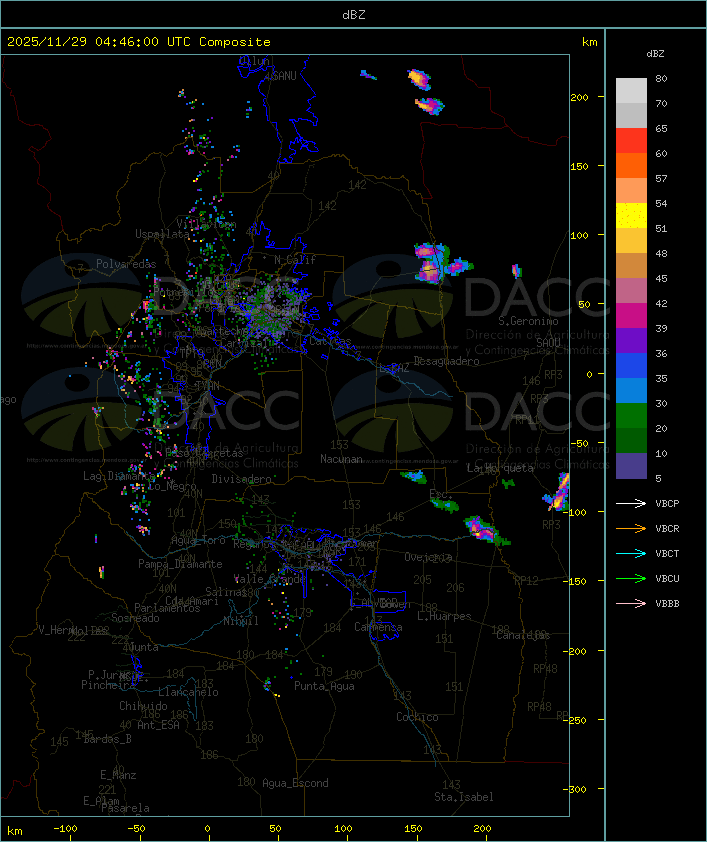Viewport: 707px width, 842px height.
Task: Select the tan 45–48 dBZ swatch
Action: [x=631, y=265]
